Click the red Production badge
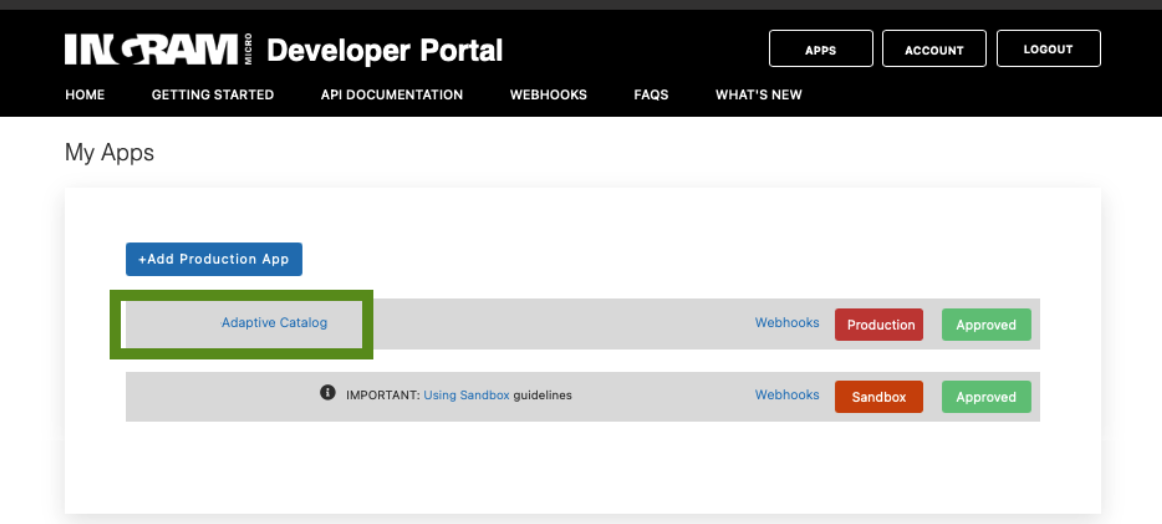1162x524 pixels. click(879, 325)
